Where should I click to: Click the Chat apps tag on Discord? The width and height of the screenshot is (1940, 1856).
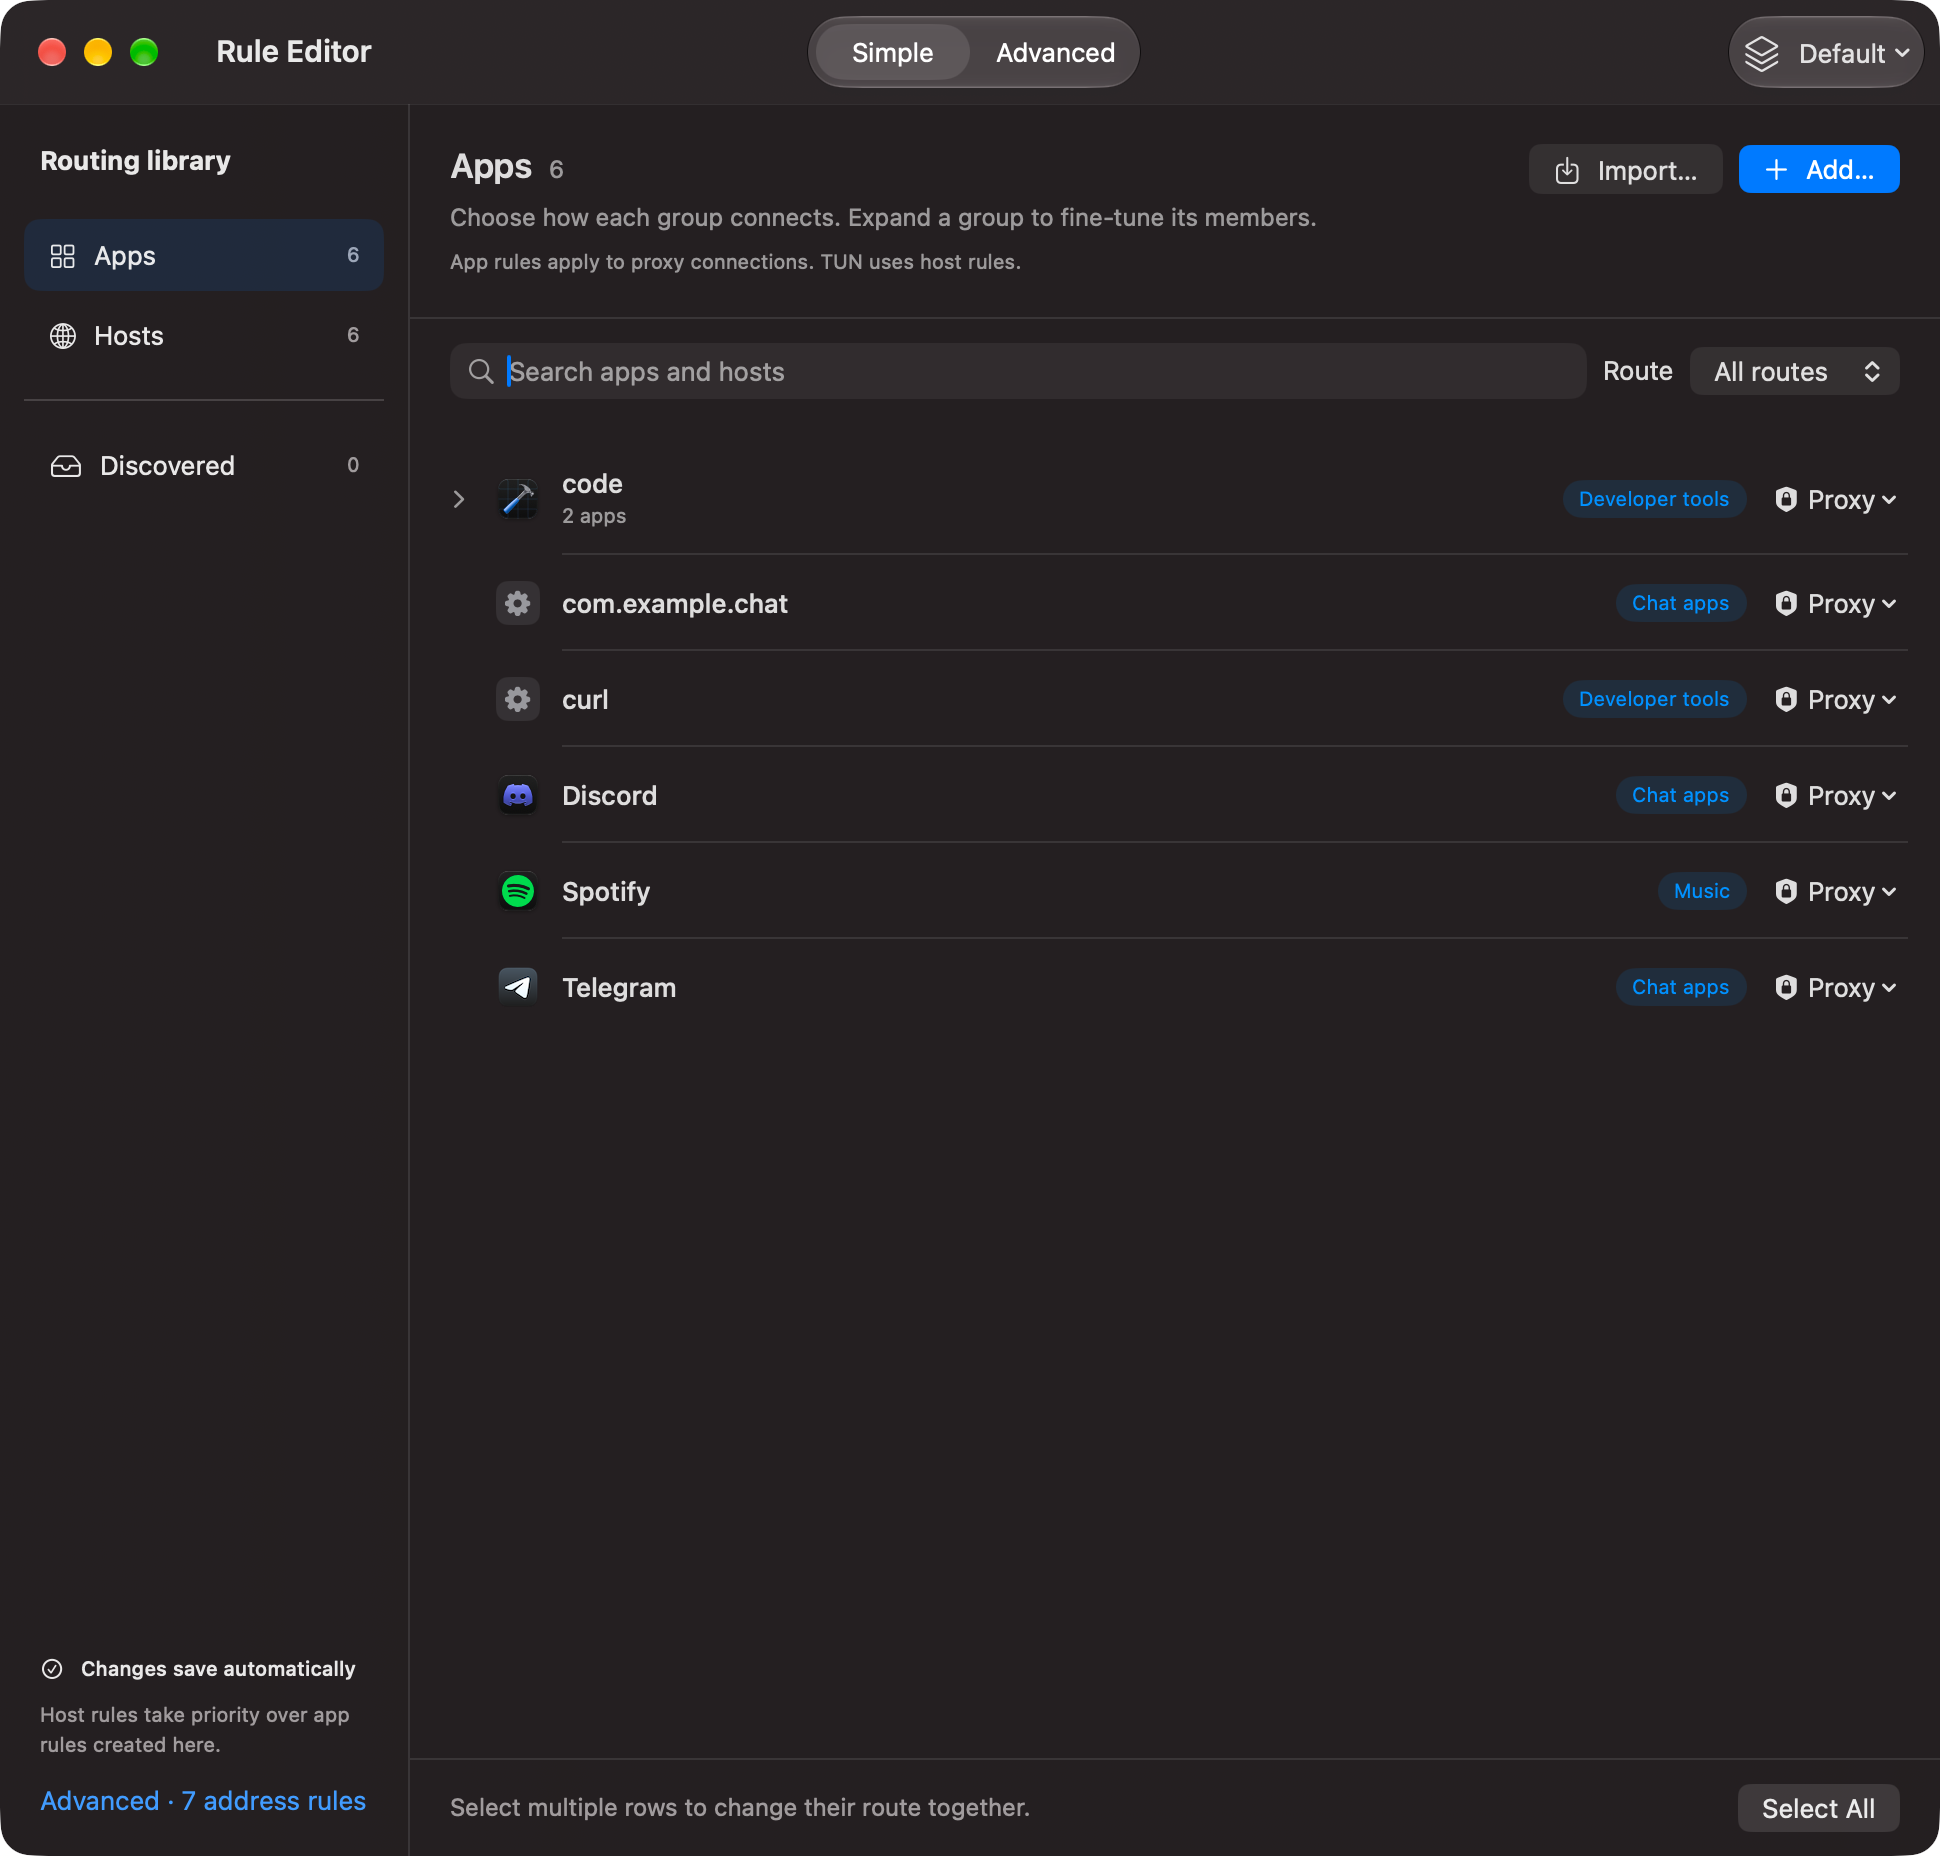[x=1681, y=795]
